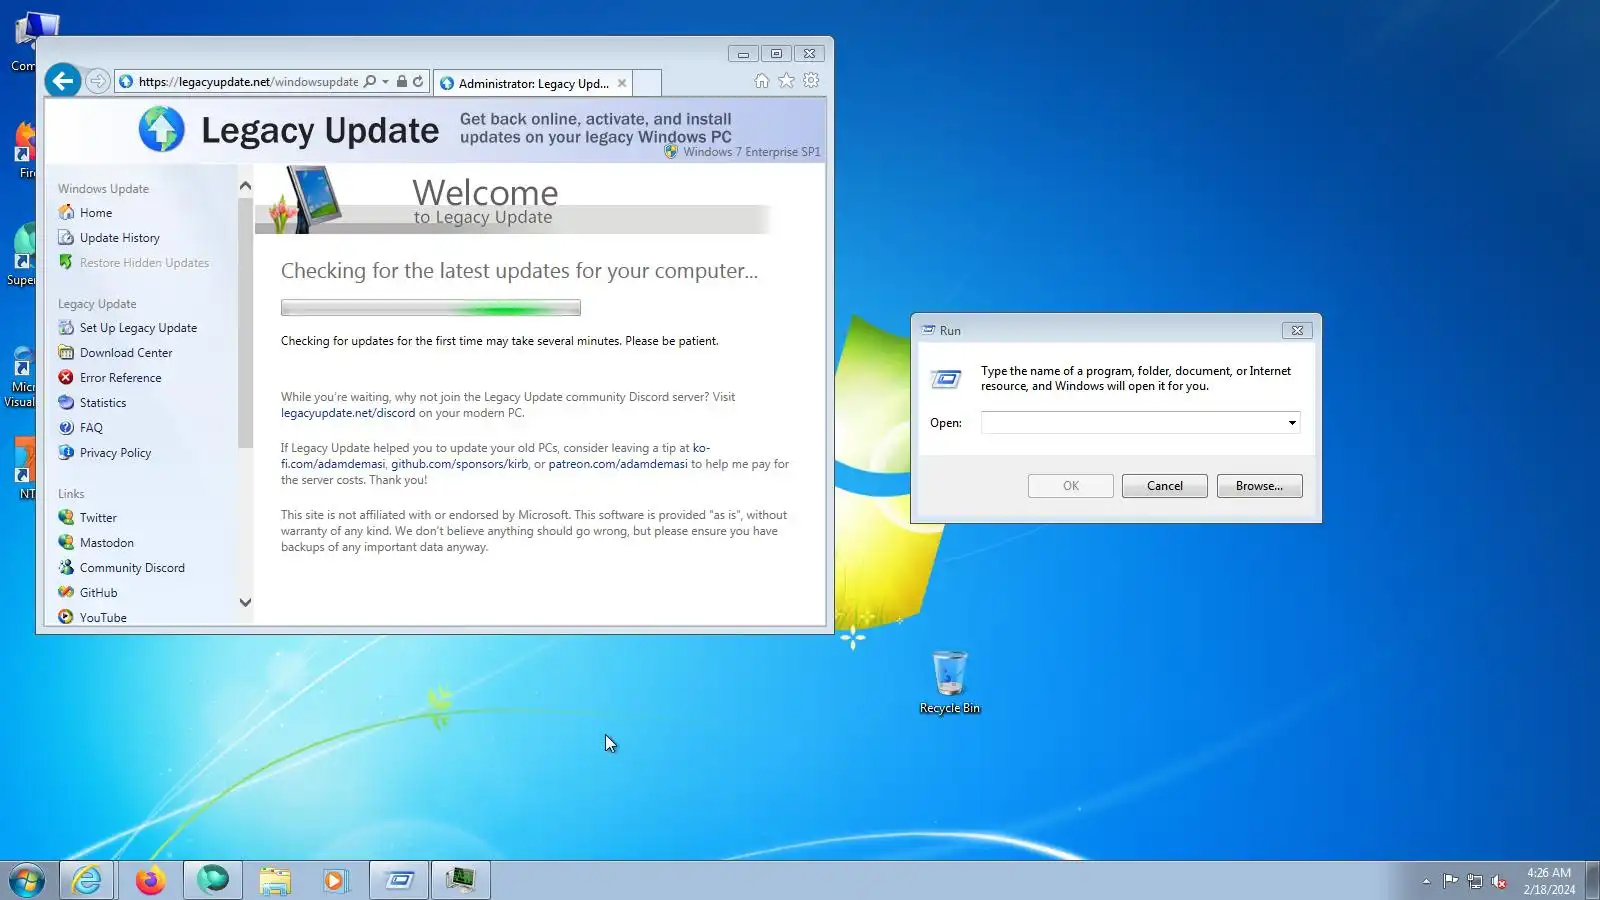Click the Twitter sidebar icon
The height and width of the screenshot is (900, 1600).
(66, 518)
